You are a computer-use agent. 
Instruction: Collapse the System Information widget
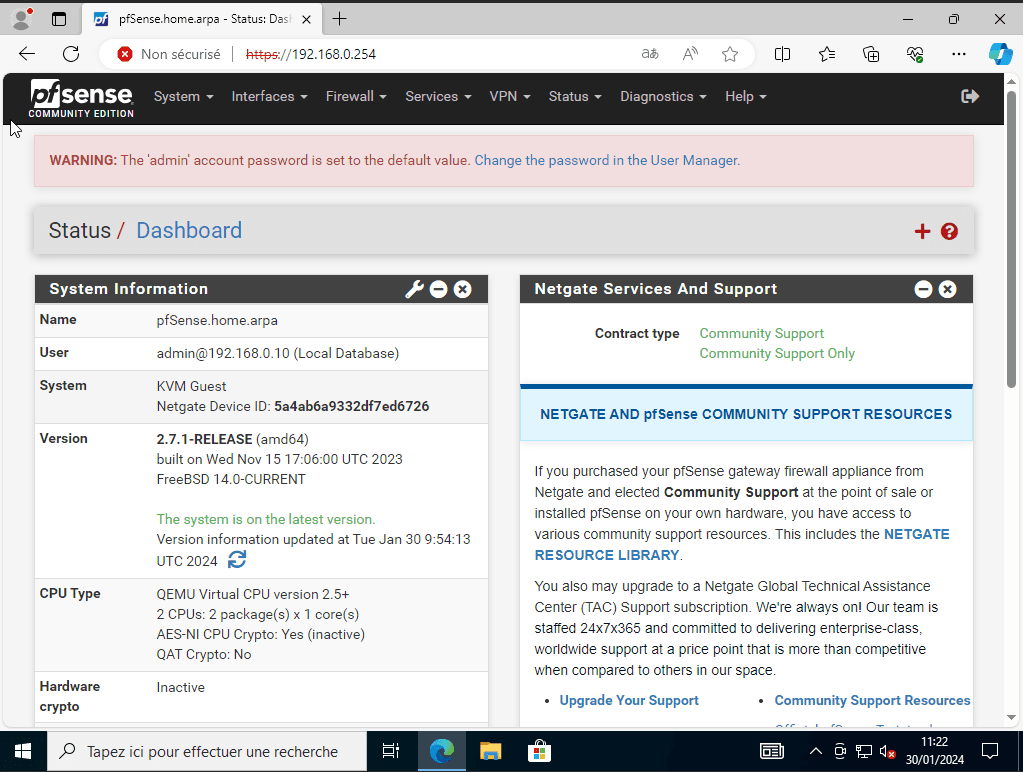(x=438, y=289)
